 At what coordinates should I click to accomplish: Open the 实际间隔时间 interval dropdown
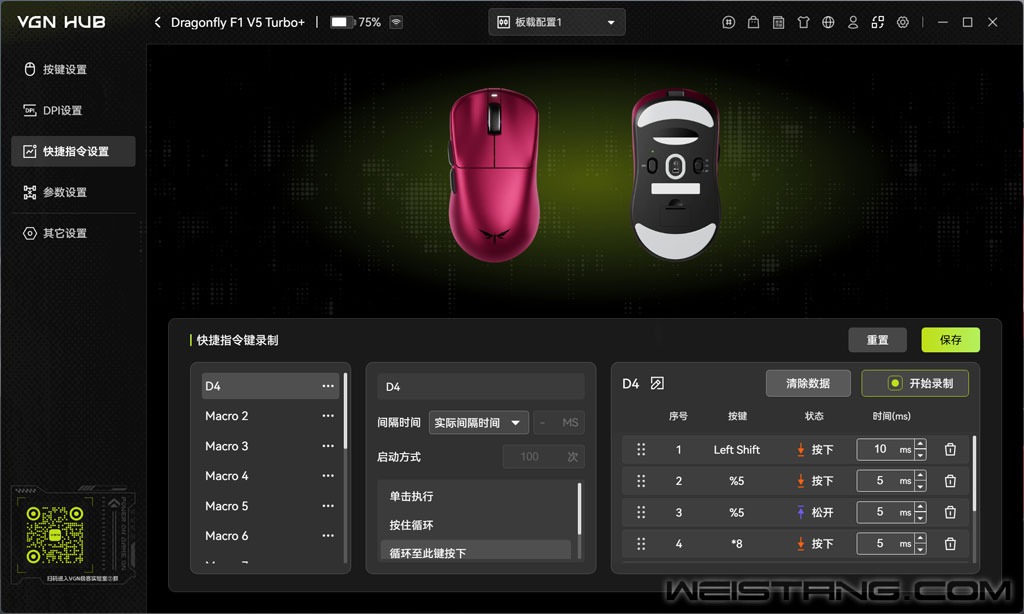(478, 423)
